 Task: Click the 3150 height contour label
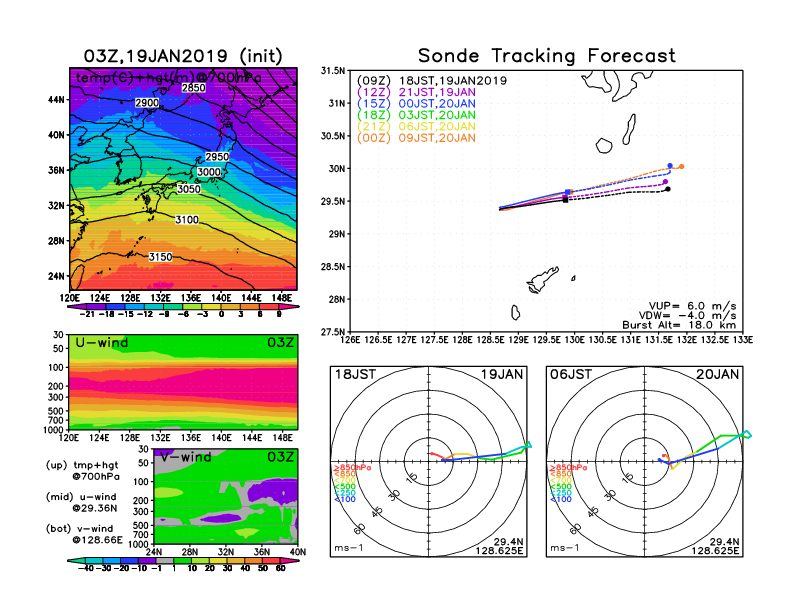(x=161, y=257)
